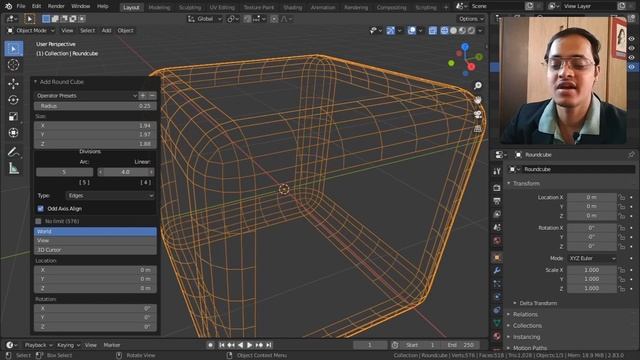Switch to rendered viewport shading
The image size is (640, 360).
pyautogui.click(x=471, y=31)
